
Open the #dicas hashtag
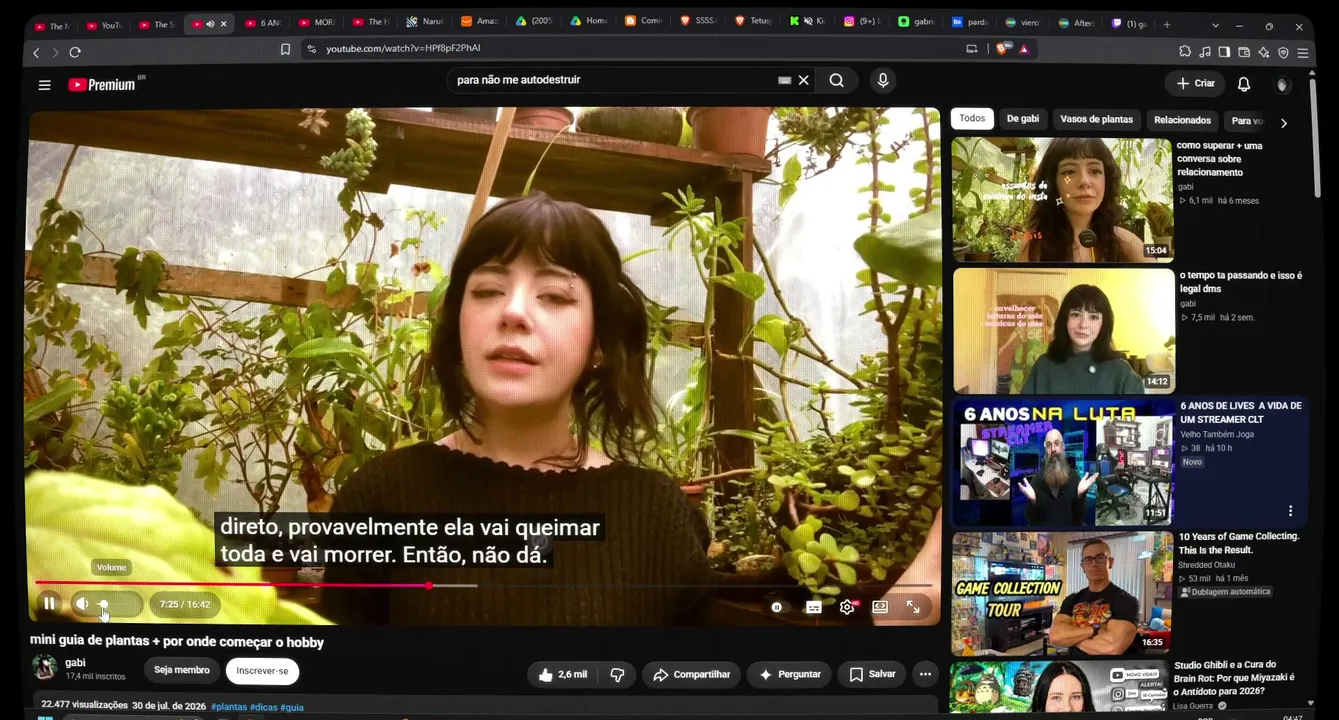(x=264, y=707)
